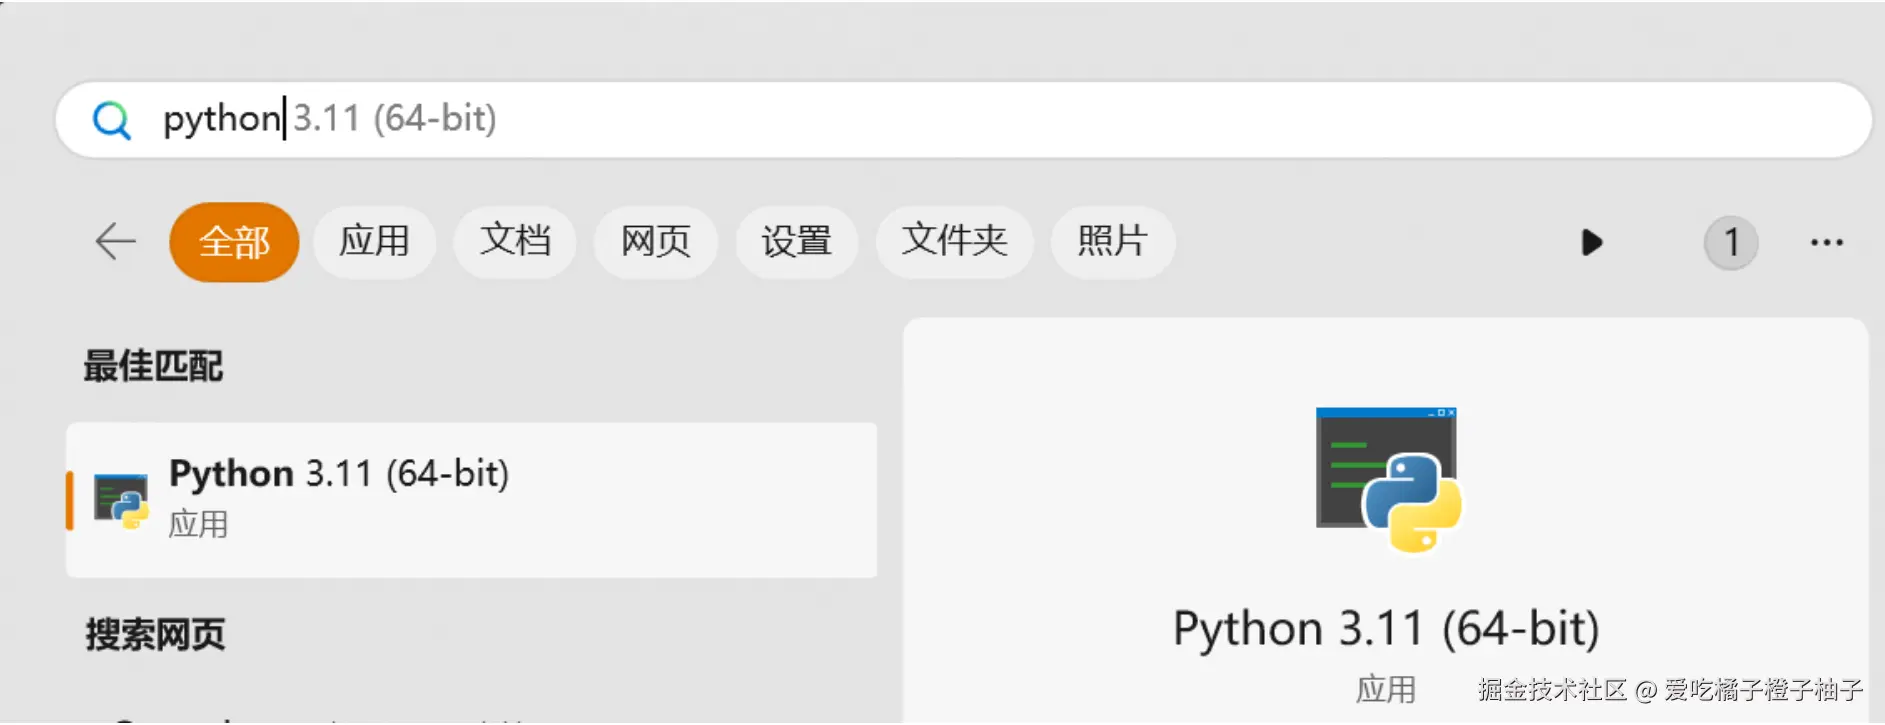Launch Python 3.11 (64-bit) application

click(x=340, y=473)
